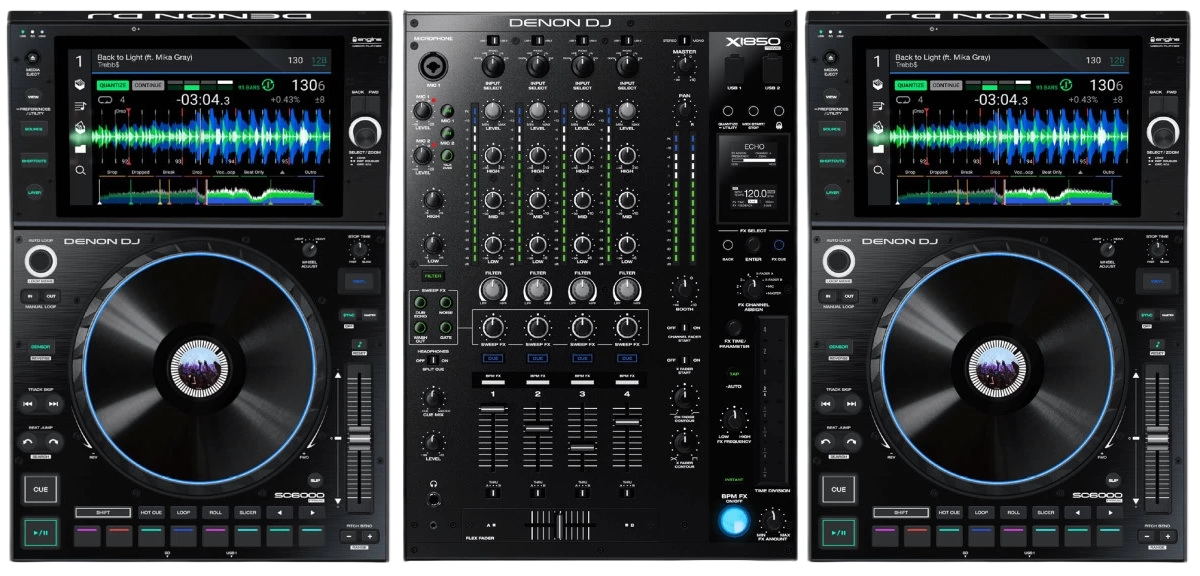
Task: Click the pad right arrow button on left deck
Action: (313, 512)
